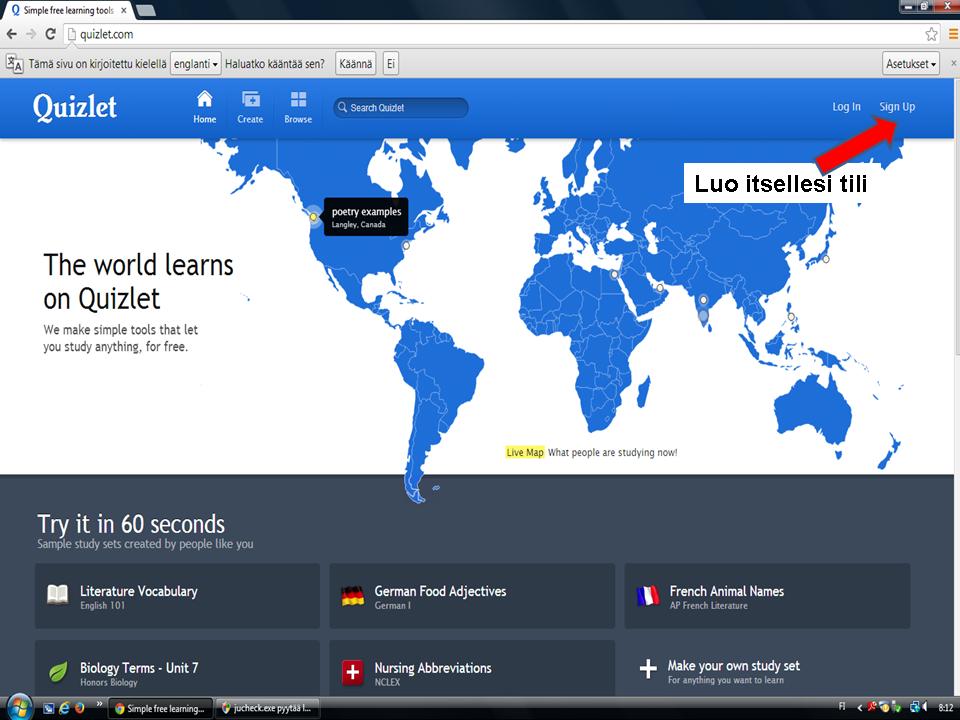This screenshot has width=960, height=720.
Task: Expand the englanti language dropdown
Action: 196,64
